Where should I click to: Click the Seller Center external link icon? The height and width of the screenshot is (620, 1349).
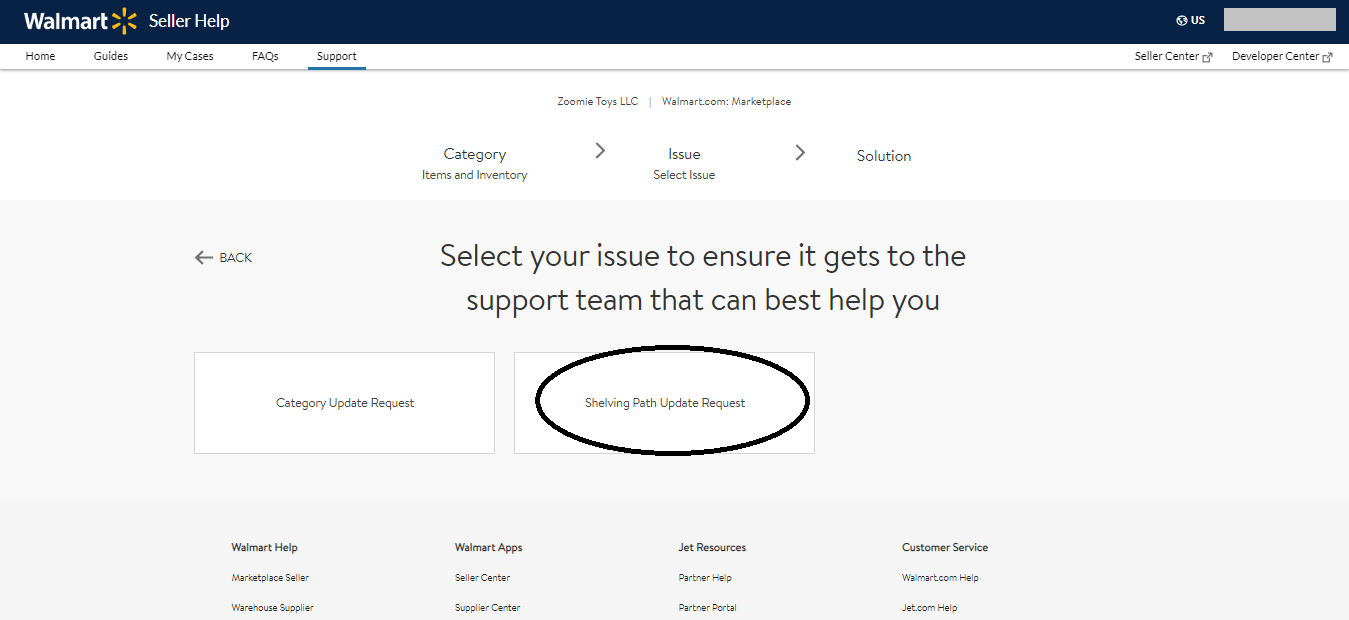coord(1207,57)
